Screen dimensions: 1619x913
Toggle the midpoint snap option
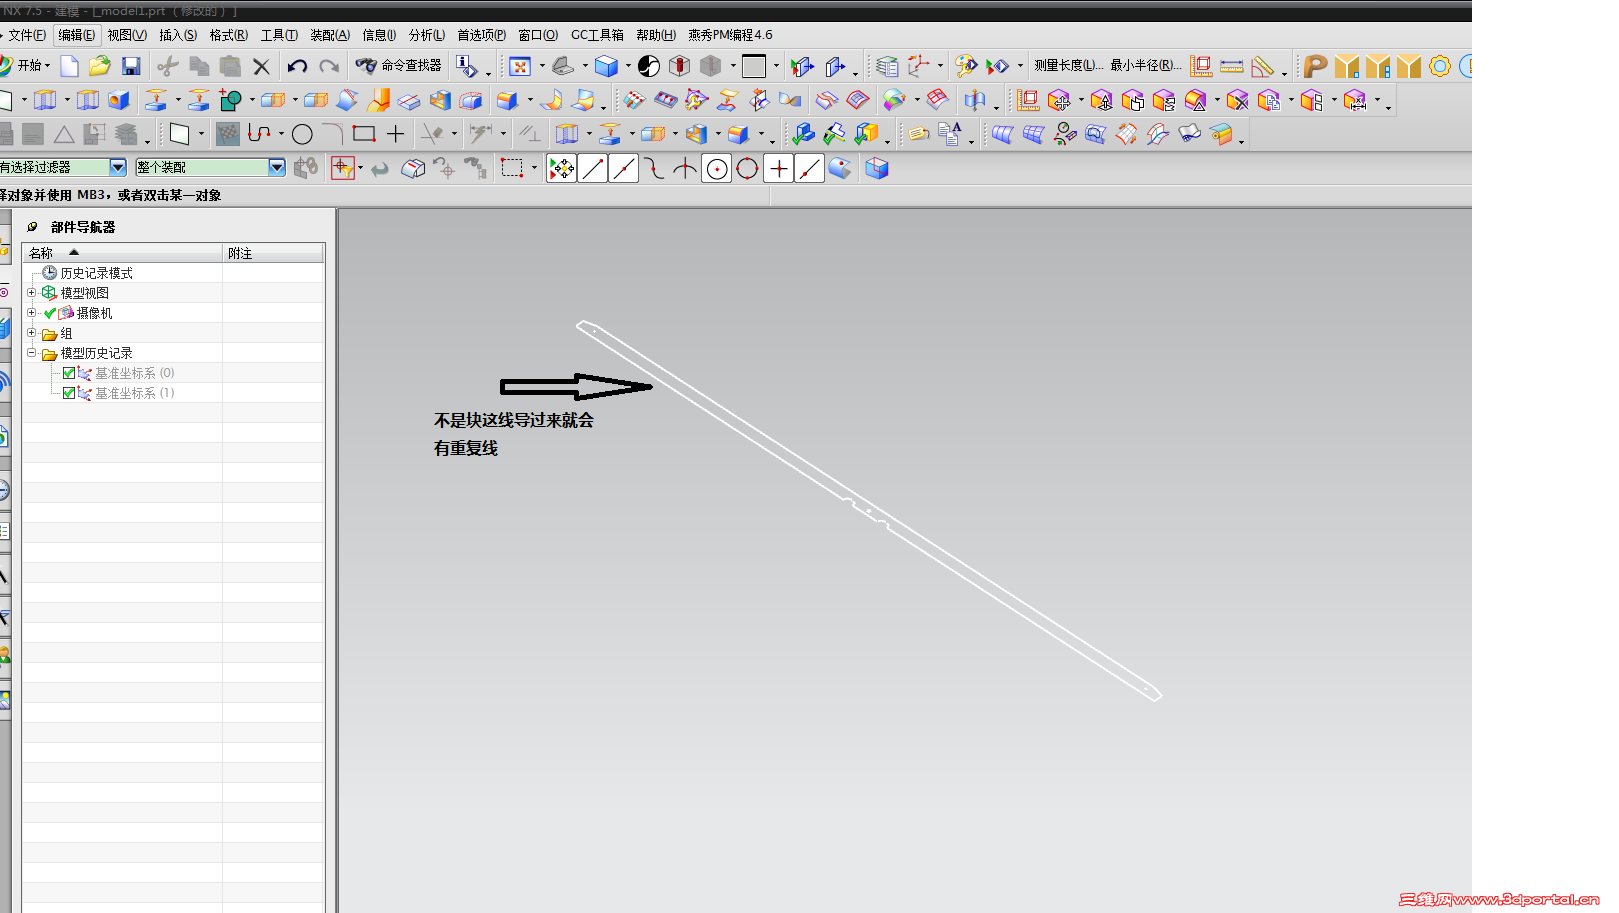[x=624, y=168]
